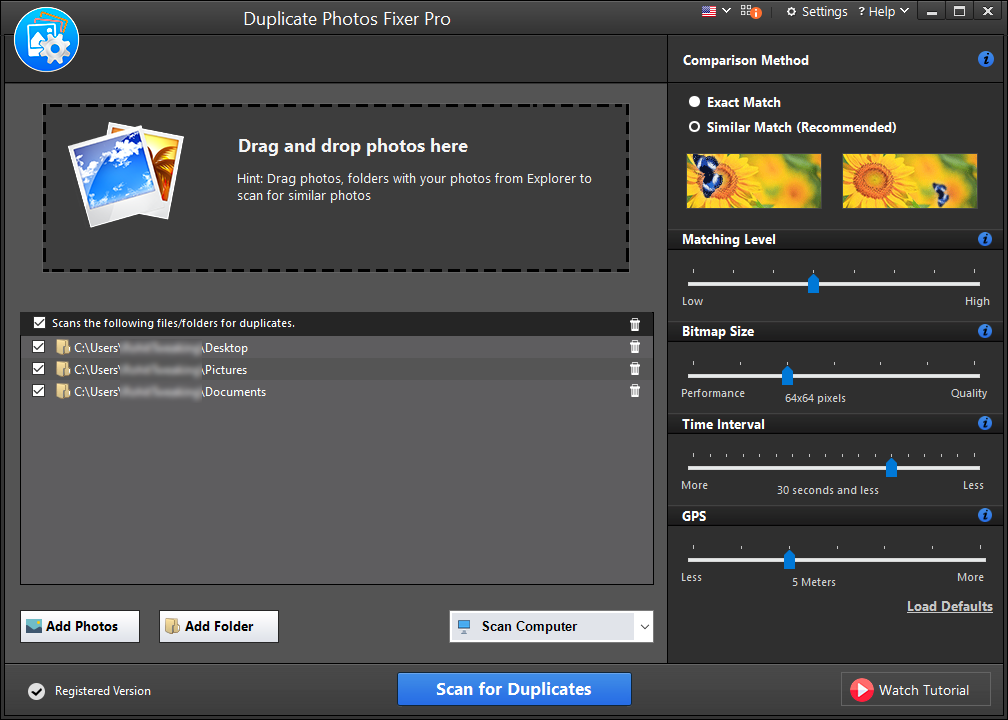Viewport: 1008px width, 720px height.
Task: Click the Registered Version checkmark icon
Action: click(37, 691)
